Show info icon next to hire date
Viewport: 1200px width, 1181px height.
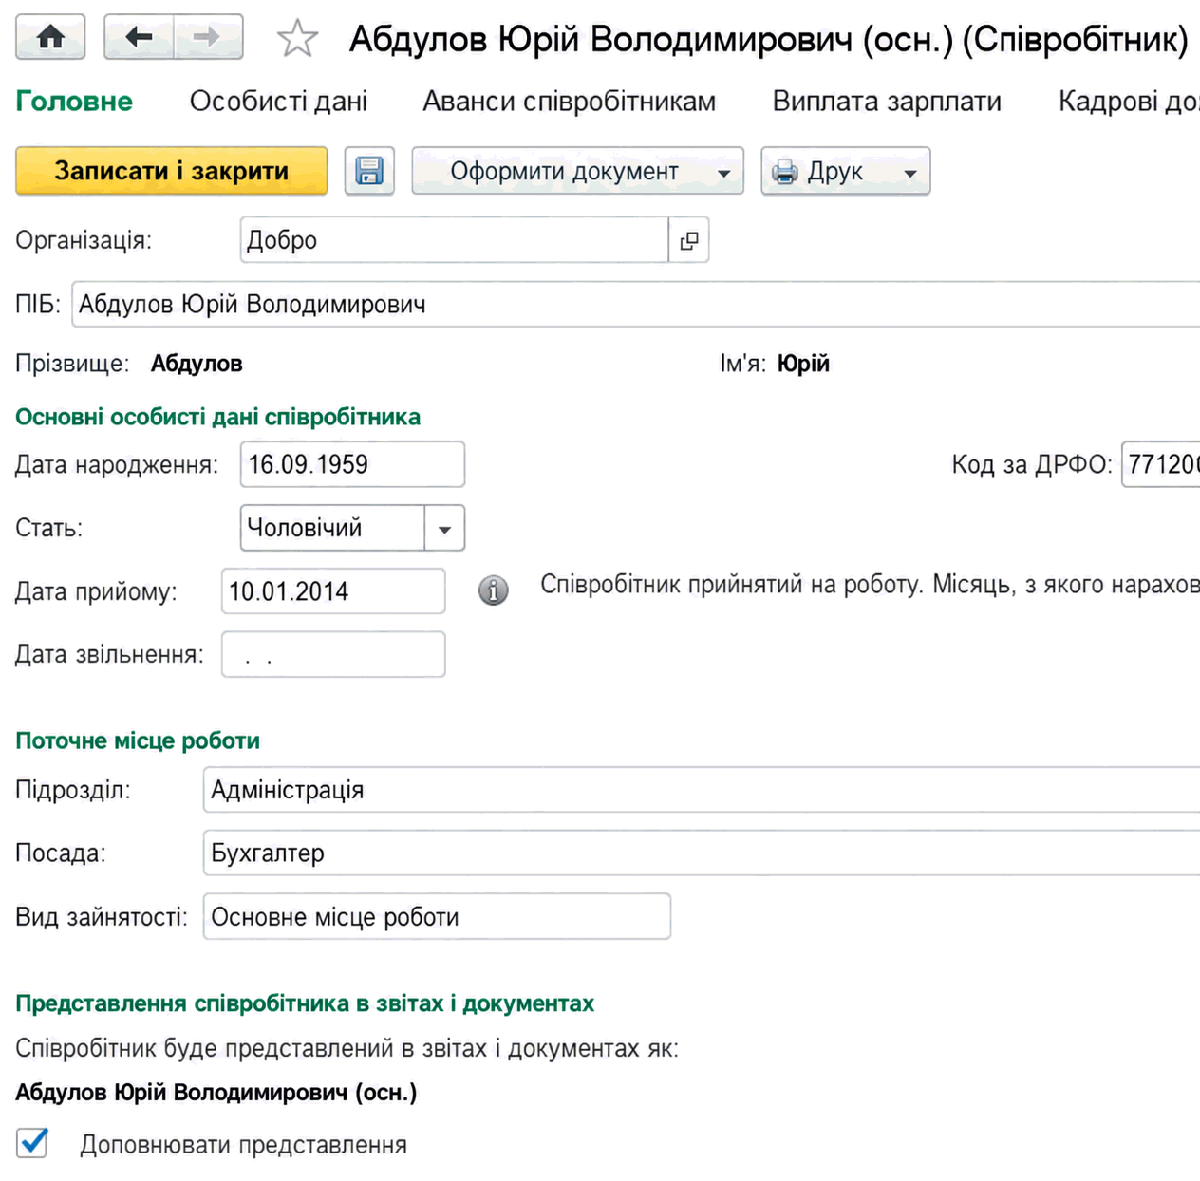tap(493, 591)
